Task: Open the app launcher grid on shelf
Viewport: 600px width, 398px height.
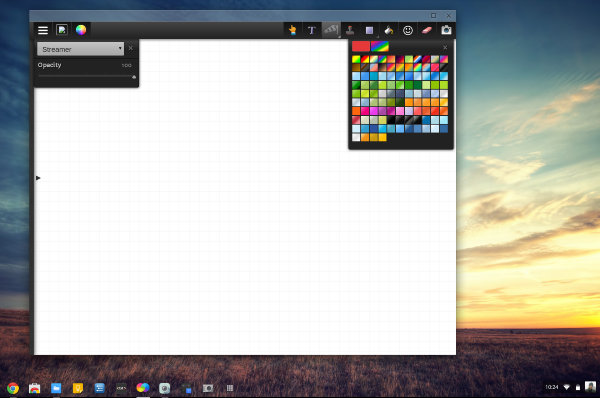Action: [230, 388]
